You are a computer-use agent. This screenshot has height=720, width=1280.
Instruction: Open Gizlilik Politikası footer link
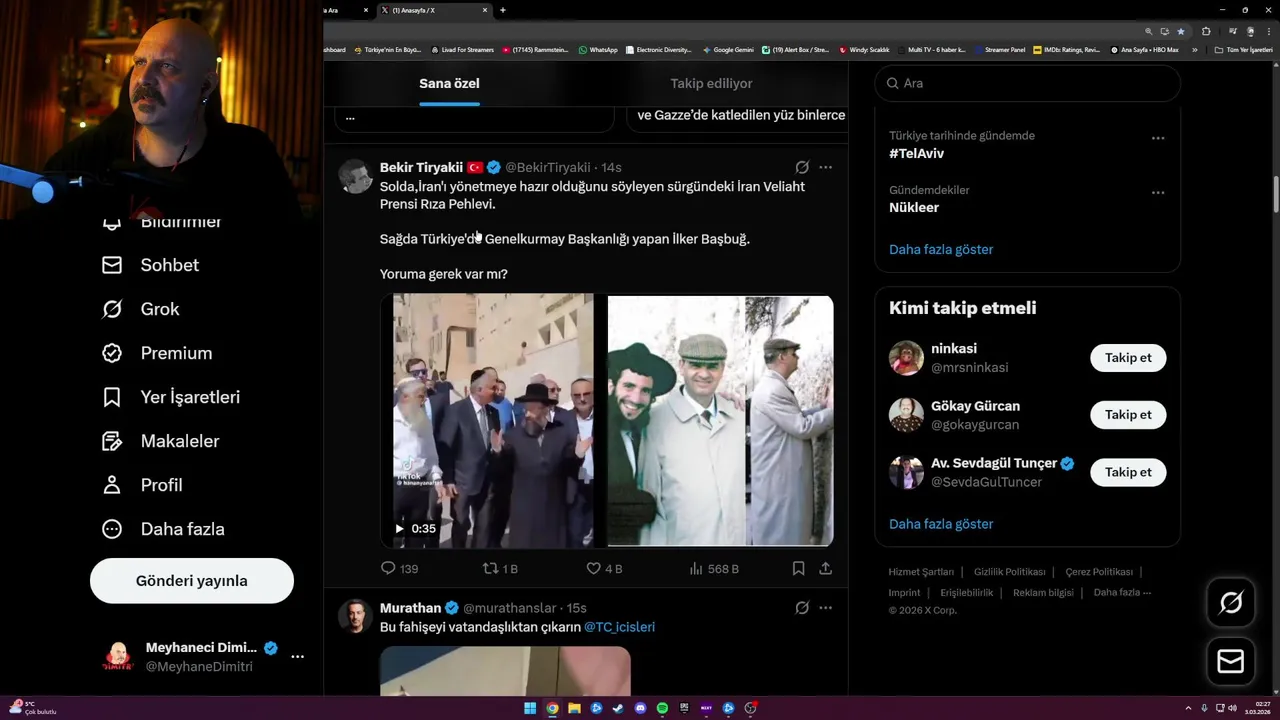pos(1010,572)
